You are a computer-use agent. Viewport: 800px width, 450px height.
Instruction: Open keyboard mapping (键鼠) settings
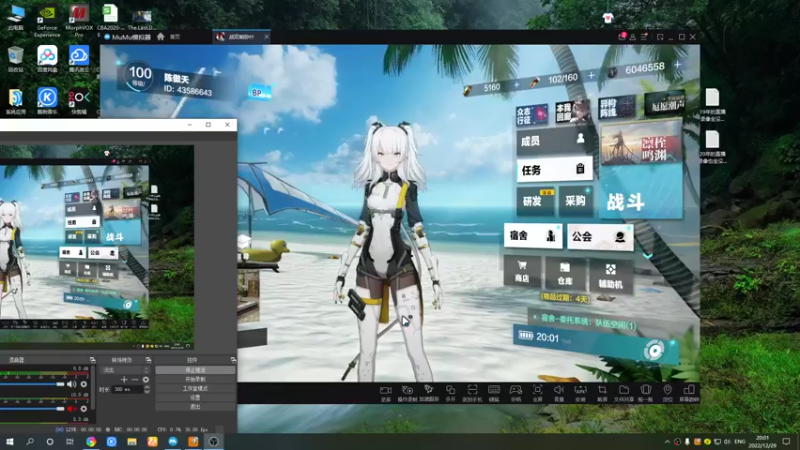pos(494,393)
